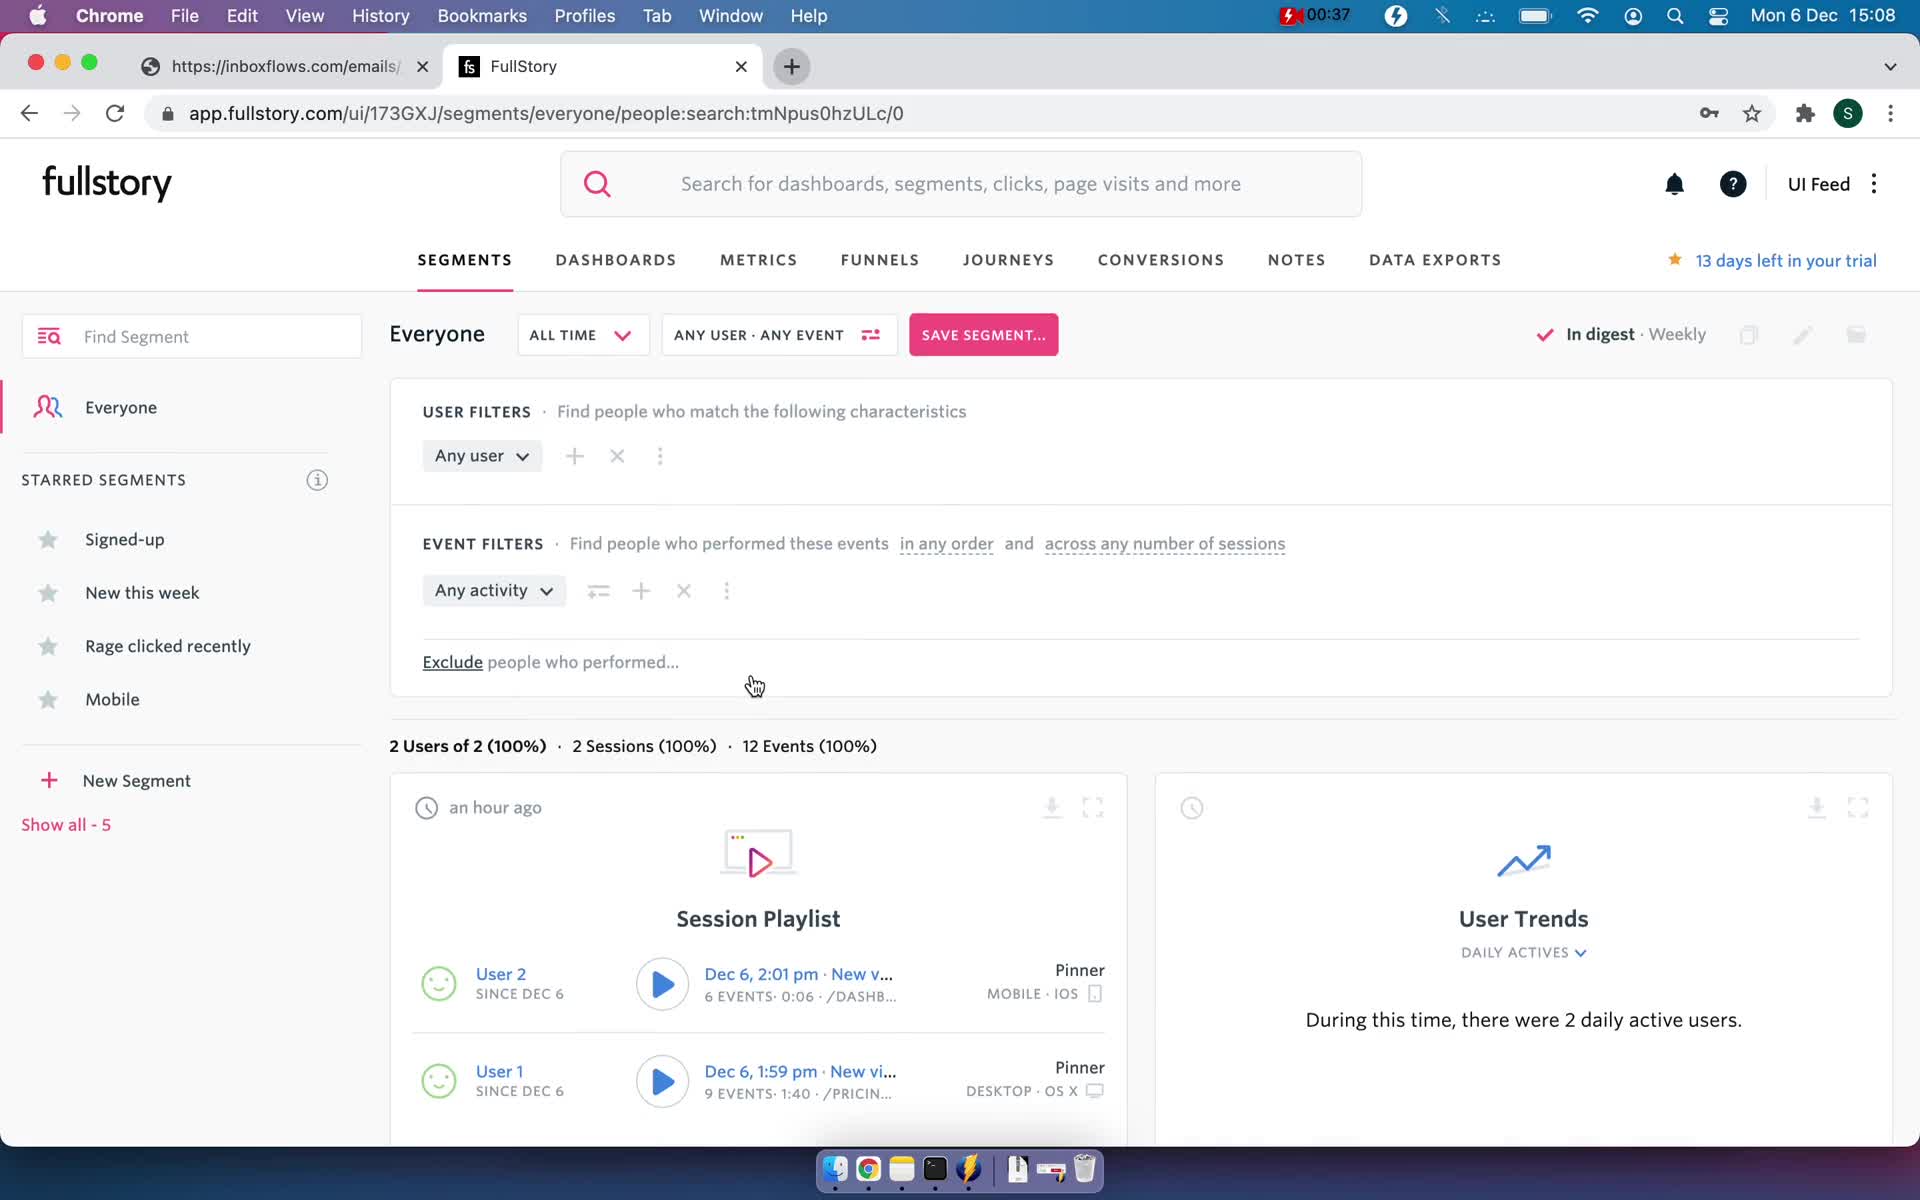Click Show all - 5 link
Image resolution: width=1920 pixels, height=1200 pixels.
(66, 825)
